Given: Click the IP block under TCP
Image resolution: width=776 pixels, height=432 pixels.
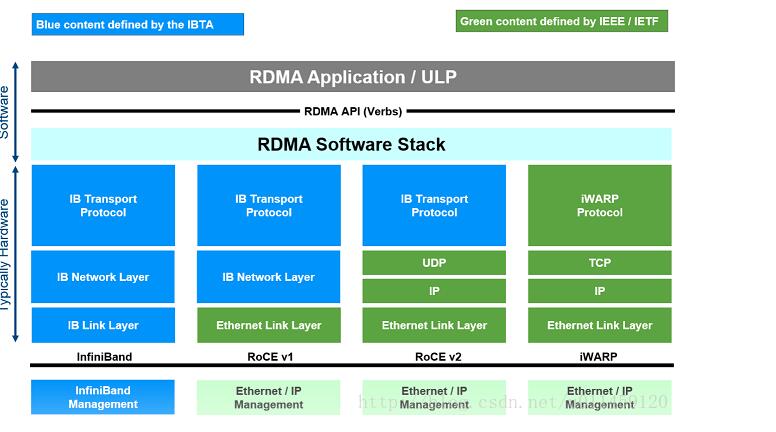Looking at the screenshot, I should point(600,291).
